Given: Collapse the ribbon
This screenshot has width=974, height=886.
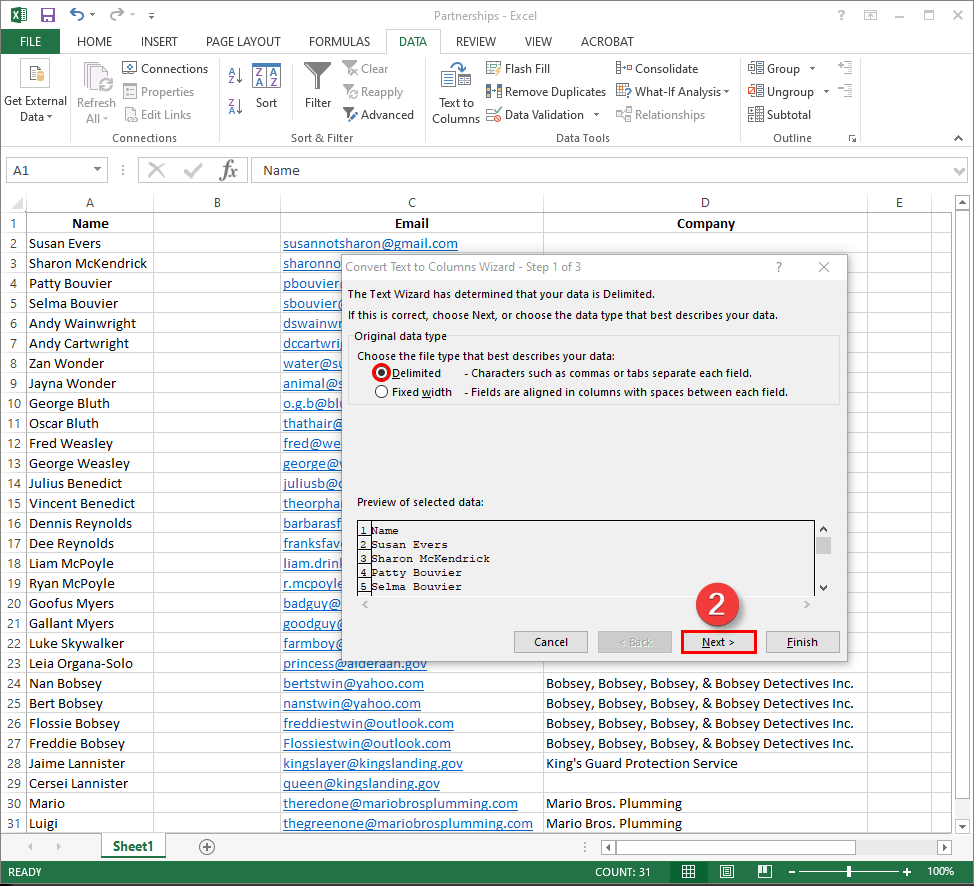Looking at the screenshot, I should coord(958,138).
